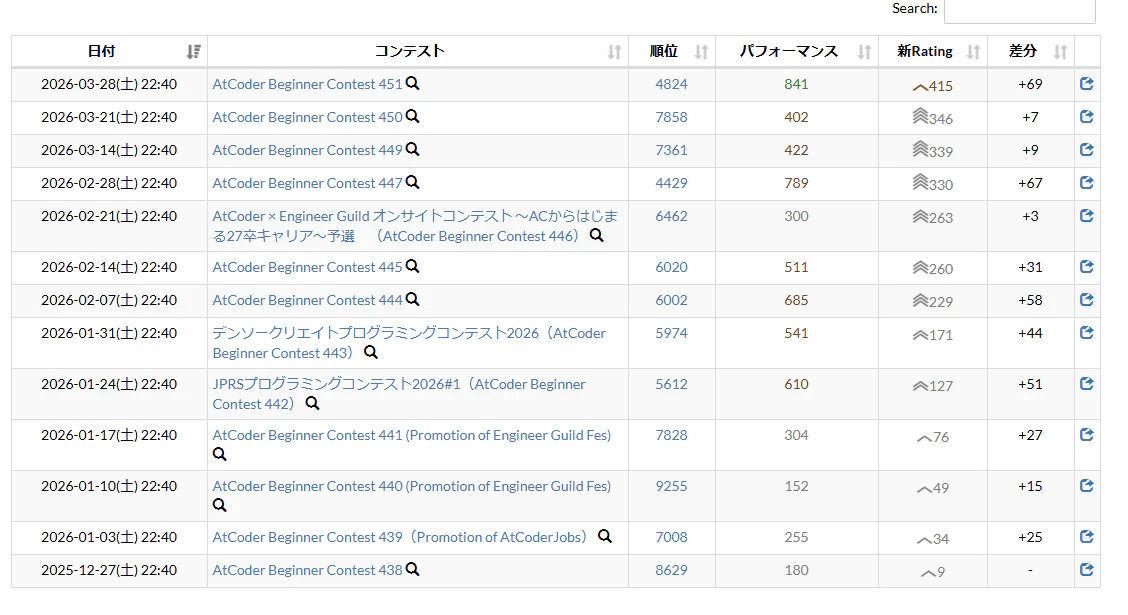Click the new rating value 415

(x=940, y=86)
